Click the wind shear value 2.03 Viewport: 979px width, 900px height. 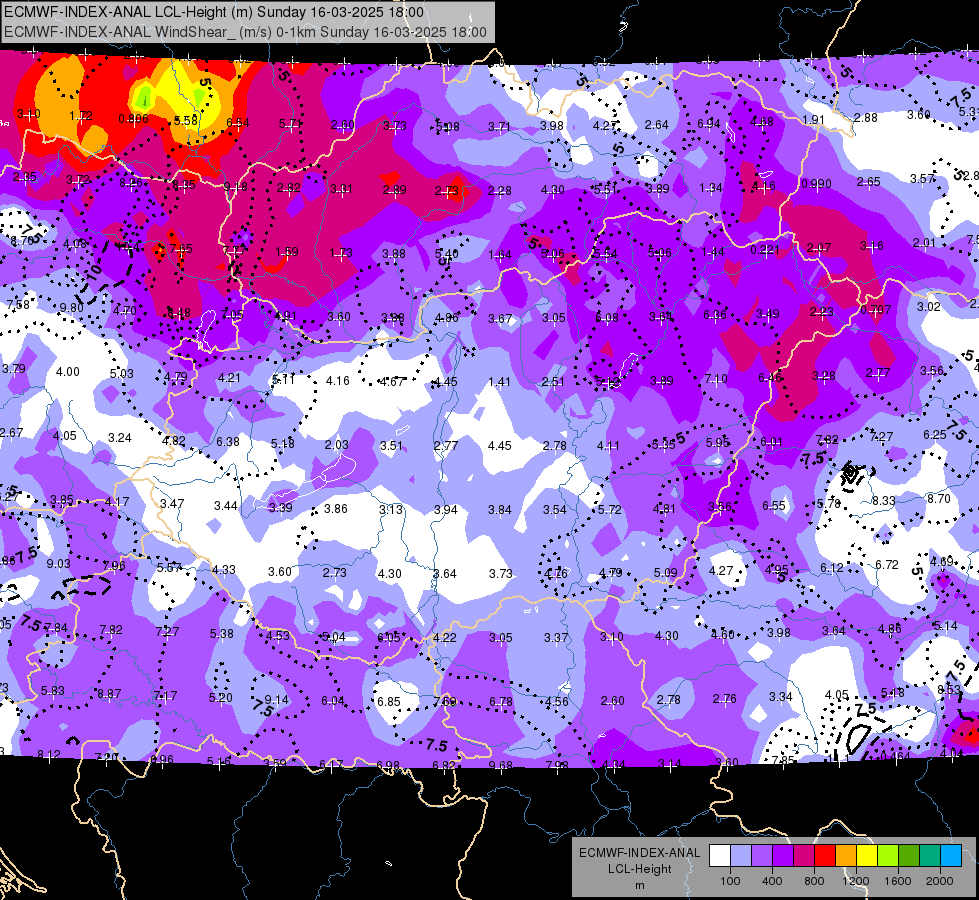(x=337, y=444)
